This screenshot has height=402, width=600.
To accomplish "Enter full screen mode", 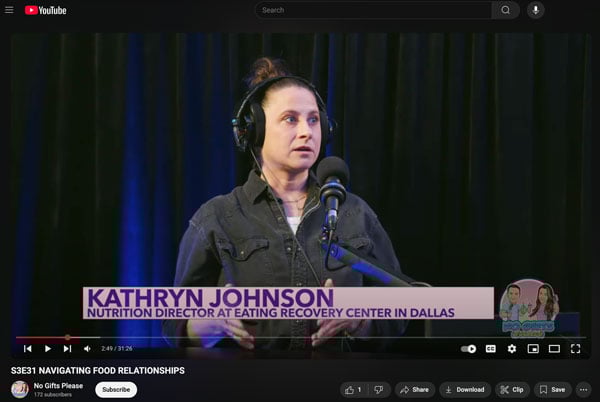I will point(575,349).
